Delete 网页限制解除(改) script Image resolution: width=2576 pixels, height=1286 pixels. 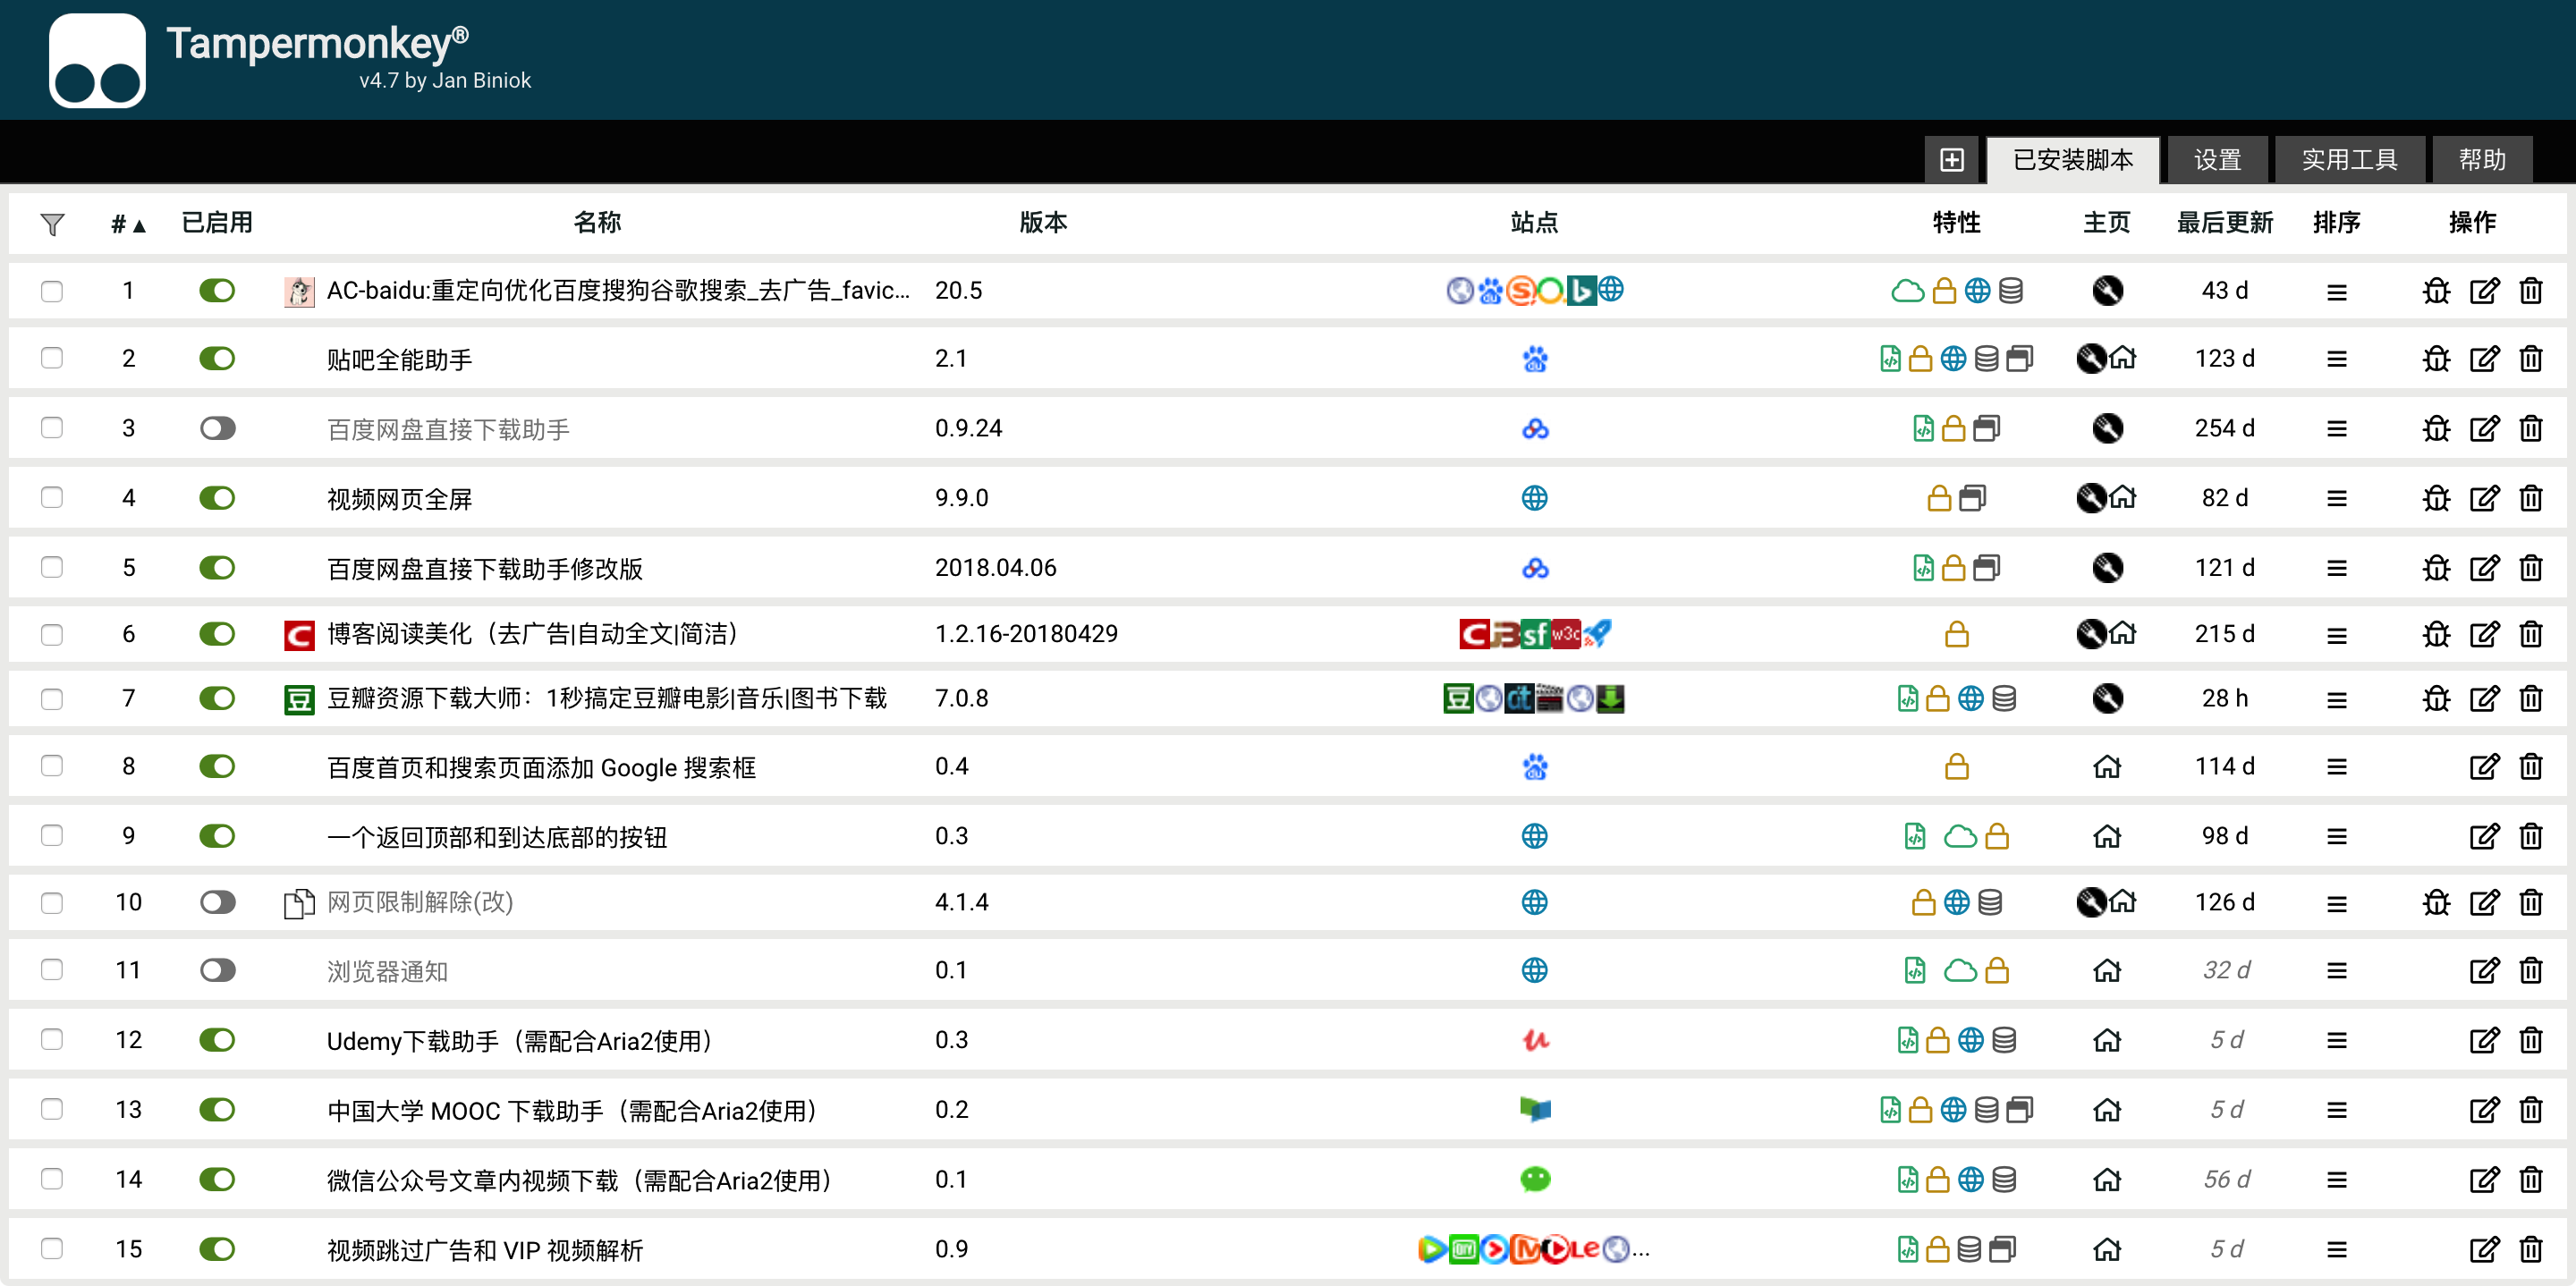click(x=2531, y=903)
